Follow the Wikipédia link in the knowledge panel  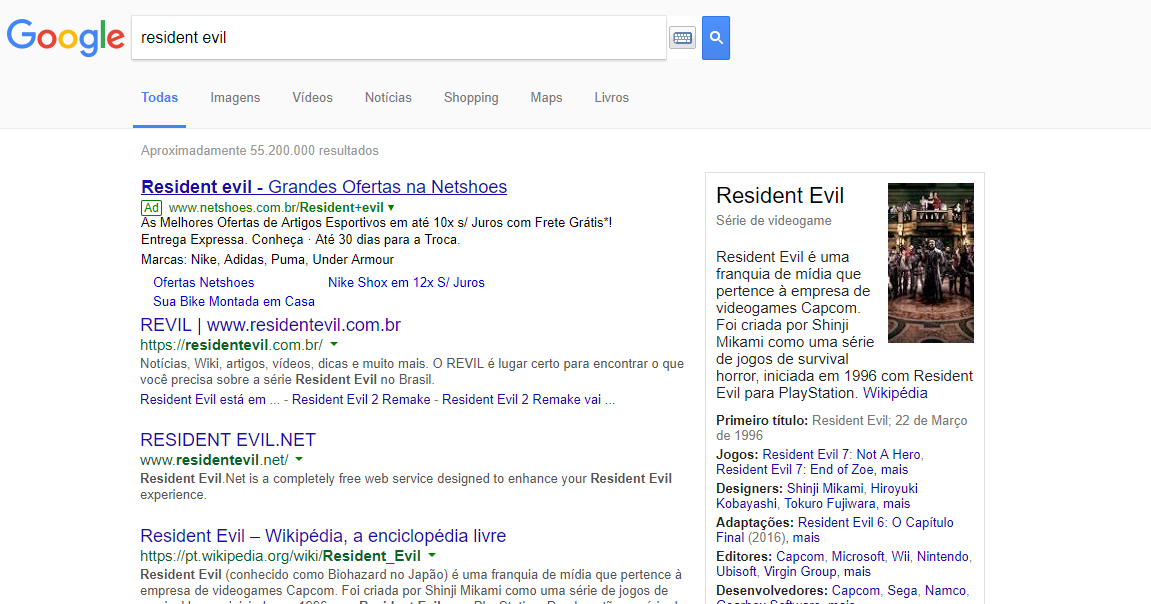point(895,393)
